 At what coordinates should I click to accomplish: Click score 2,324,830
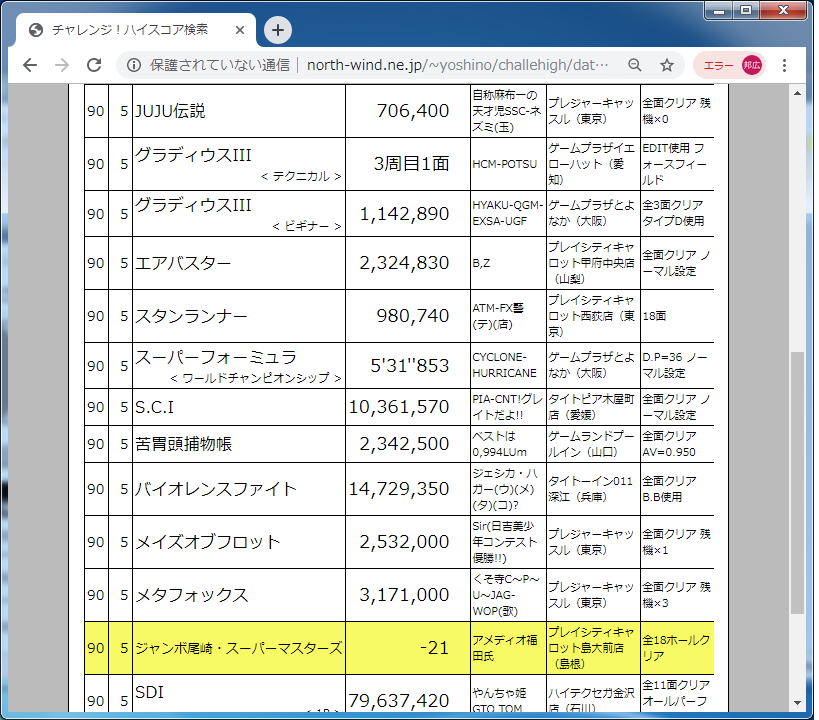[x=404, y=263]
